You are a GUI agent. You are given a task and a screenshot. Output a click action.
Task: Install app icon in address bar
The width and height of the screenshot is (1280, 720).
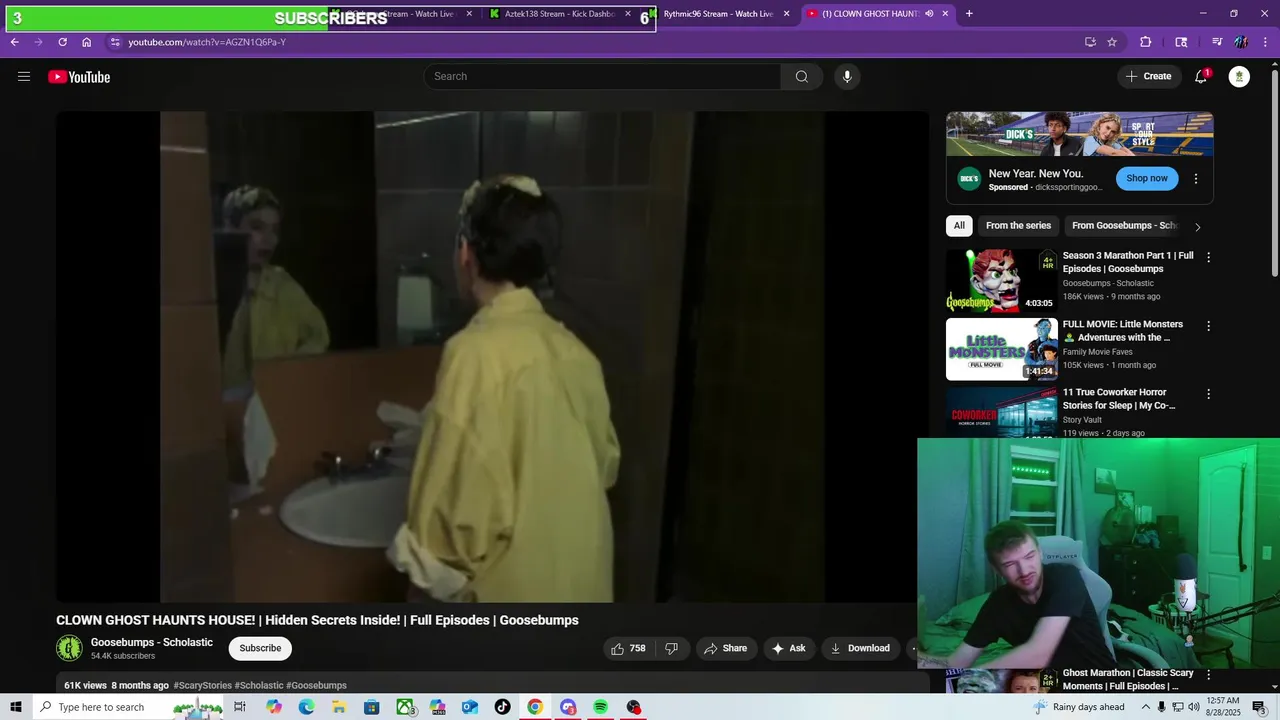[x=1090, y=42]
